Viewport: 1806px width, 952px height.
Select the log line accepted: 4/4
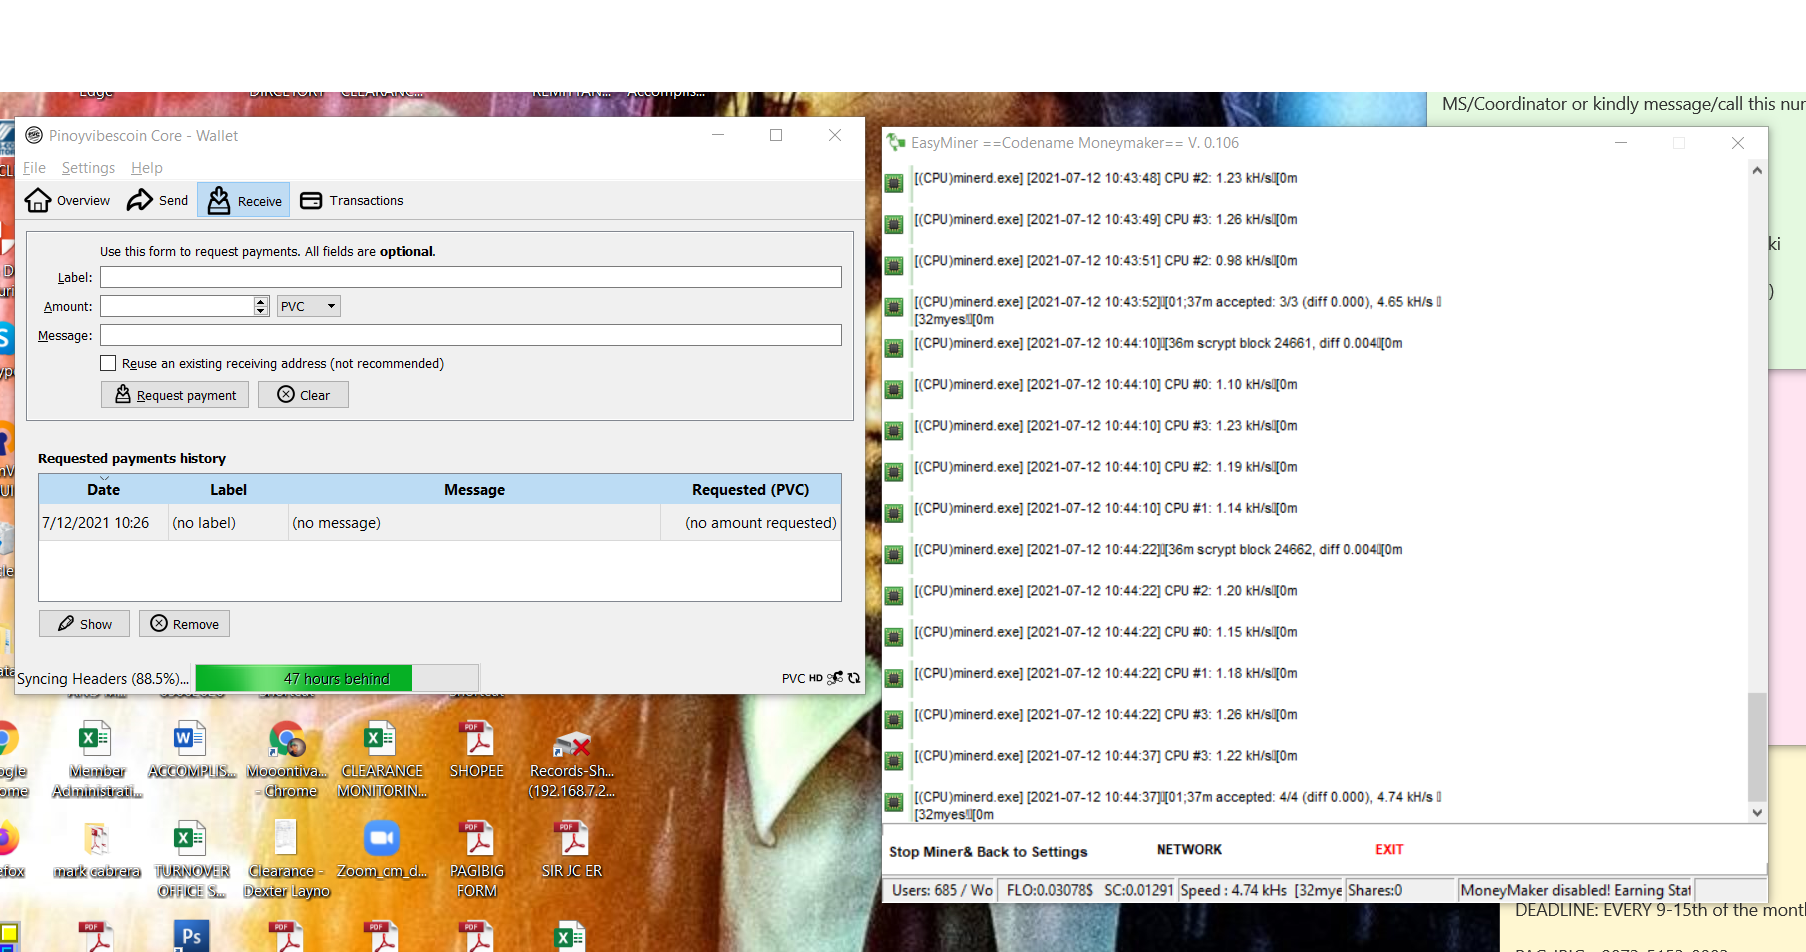click(x=1178, y=805)
